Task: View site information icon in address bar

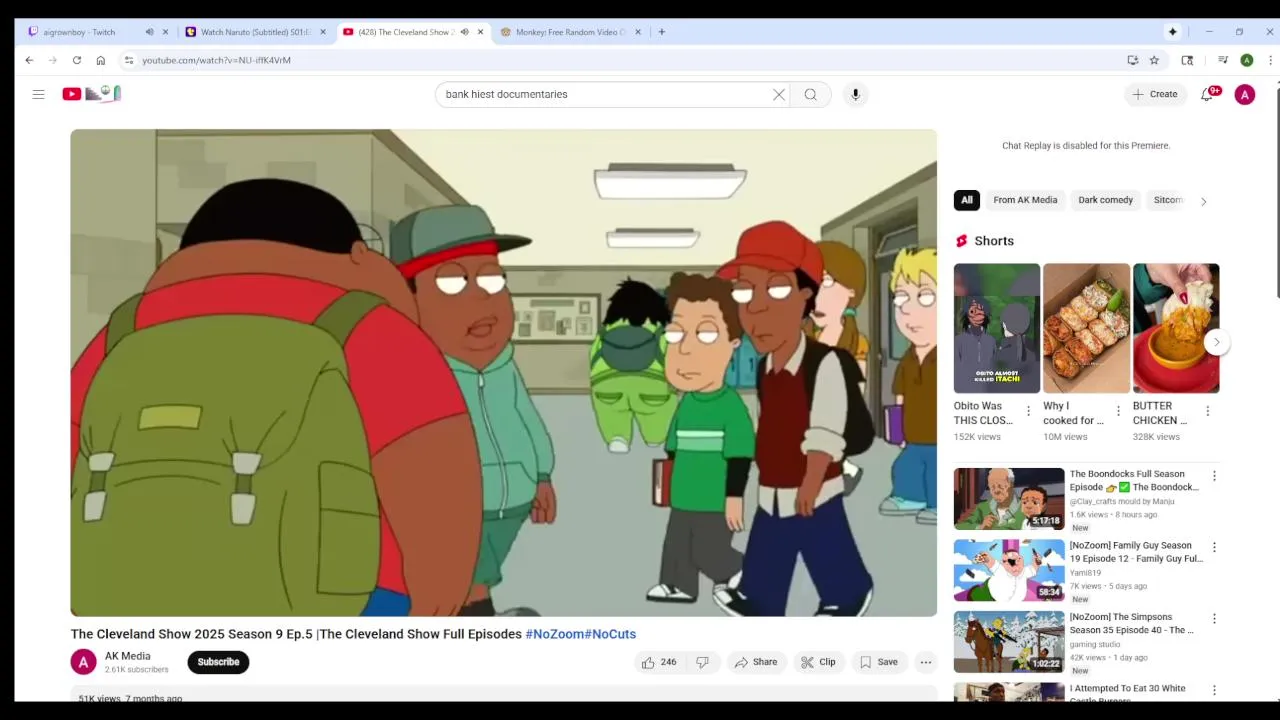Action: click(128, 60)
